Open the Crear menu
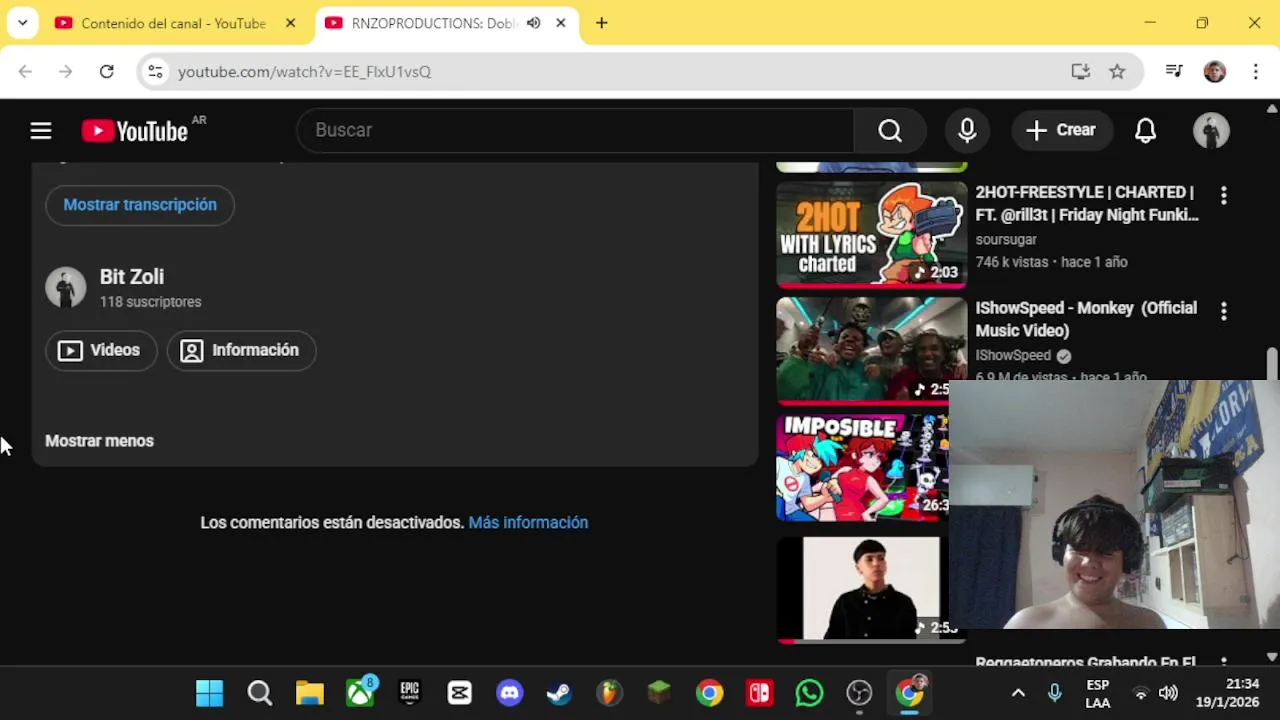1280x720 pixels. [1061, 130]
